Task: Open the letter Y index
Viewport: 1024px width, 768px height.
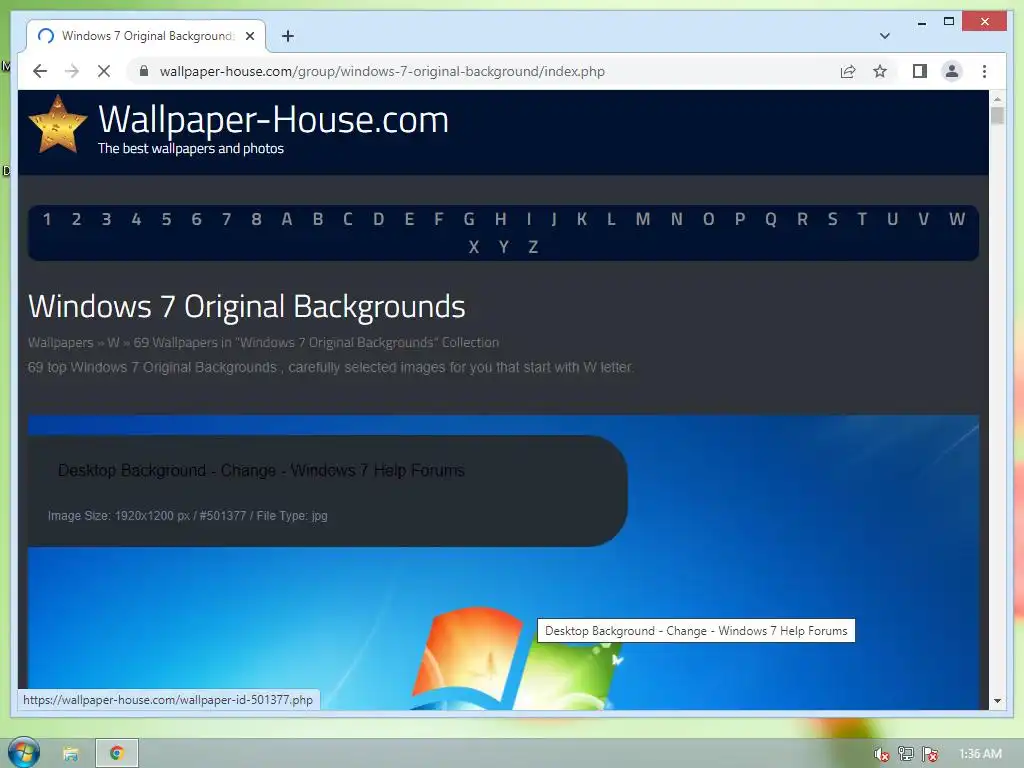Action: click(504, 248)
